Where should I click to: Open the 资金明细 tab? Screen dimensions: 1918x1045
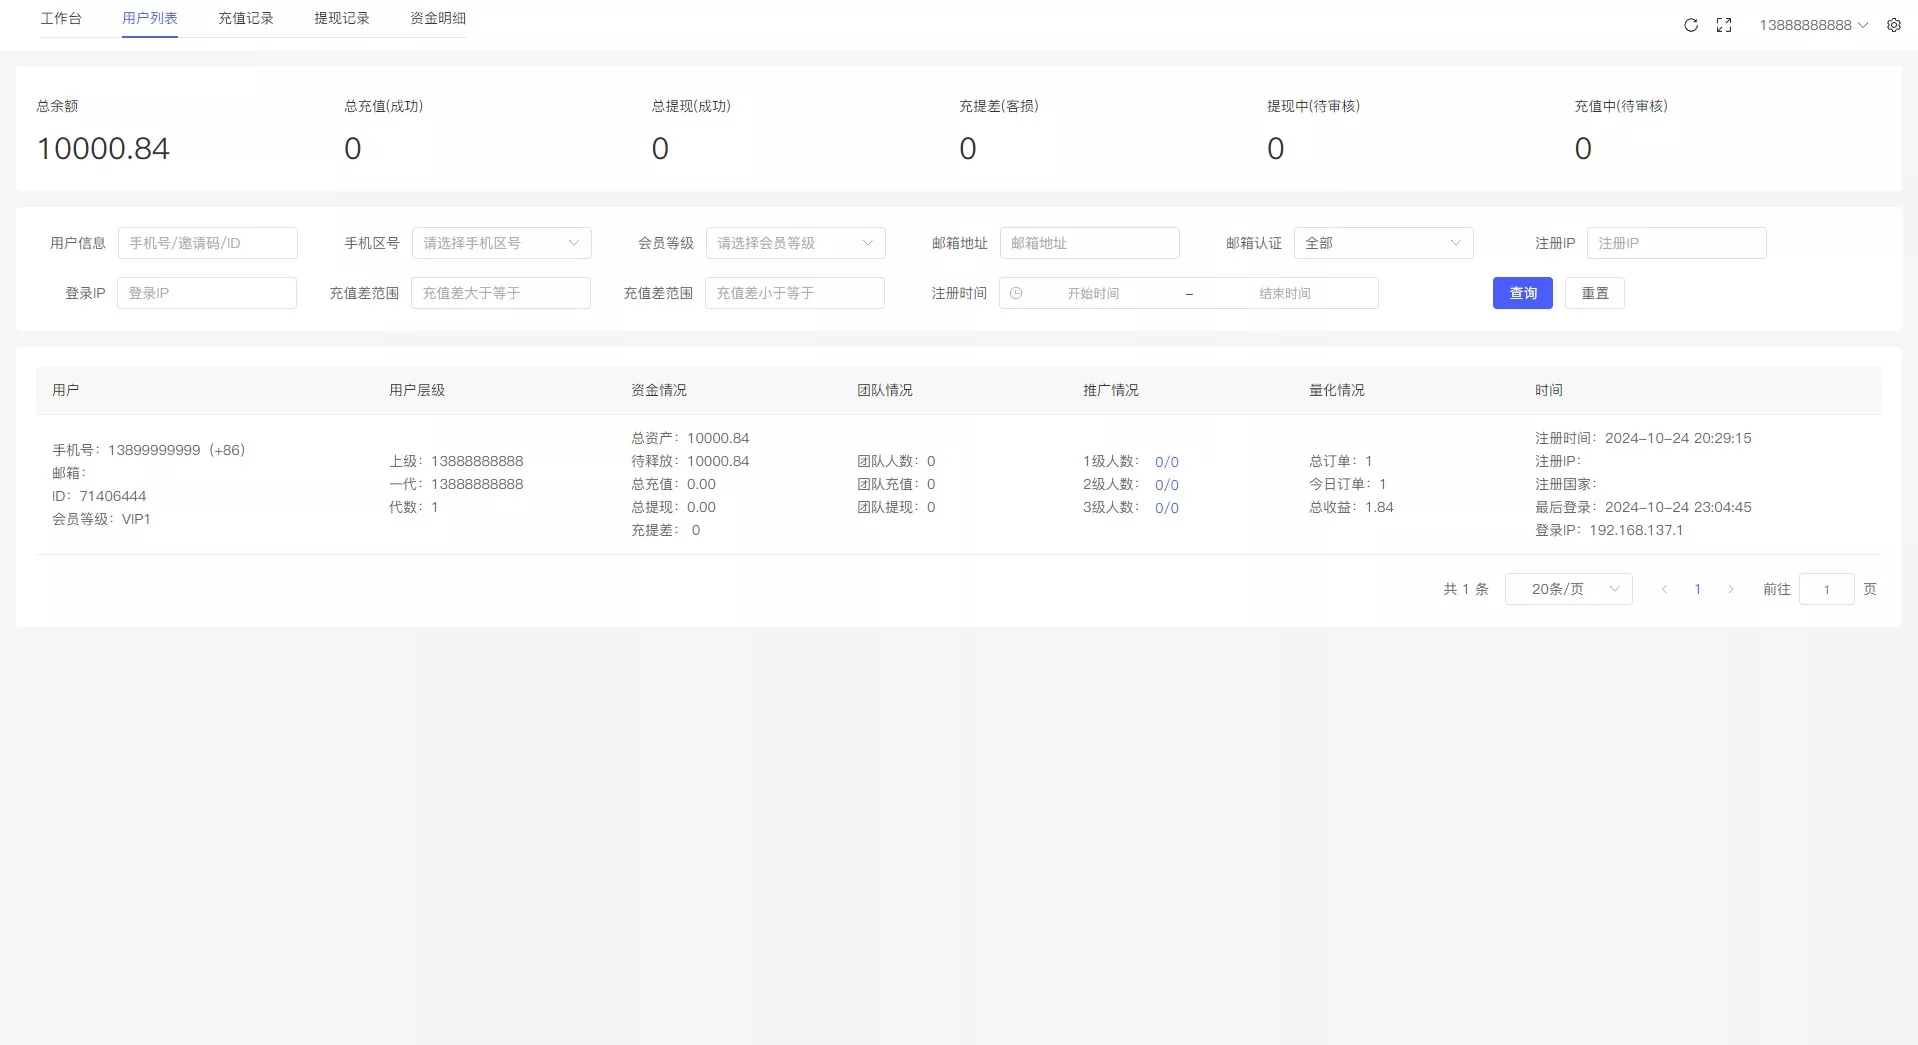(x=437, y=18)
